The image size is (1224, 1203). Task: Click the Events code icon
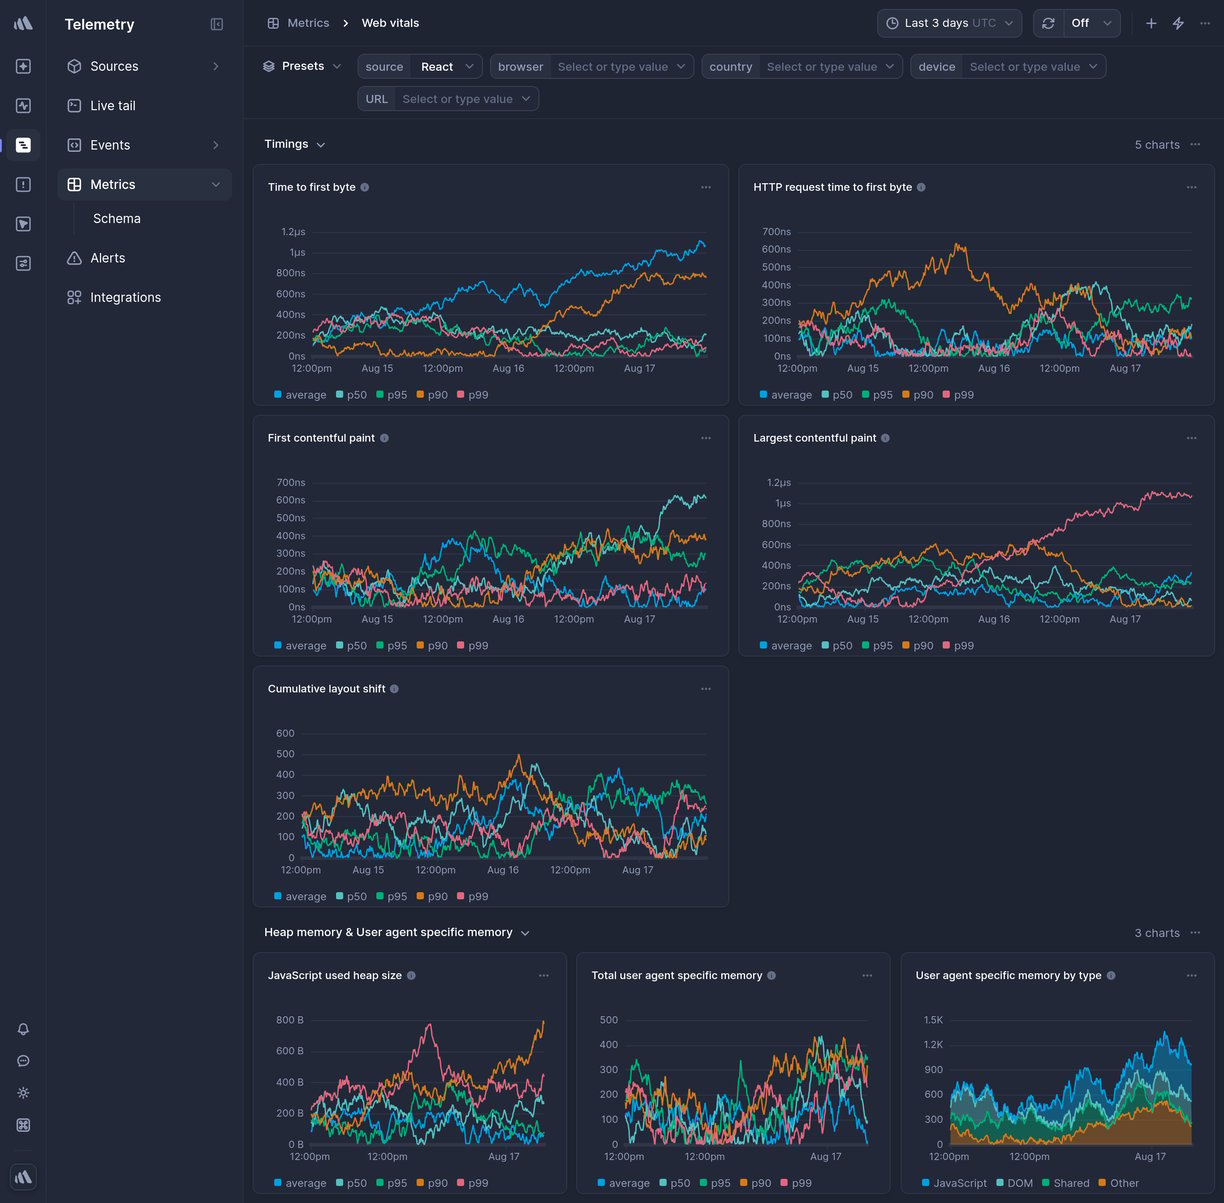74,145
